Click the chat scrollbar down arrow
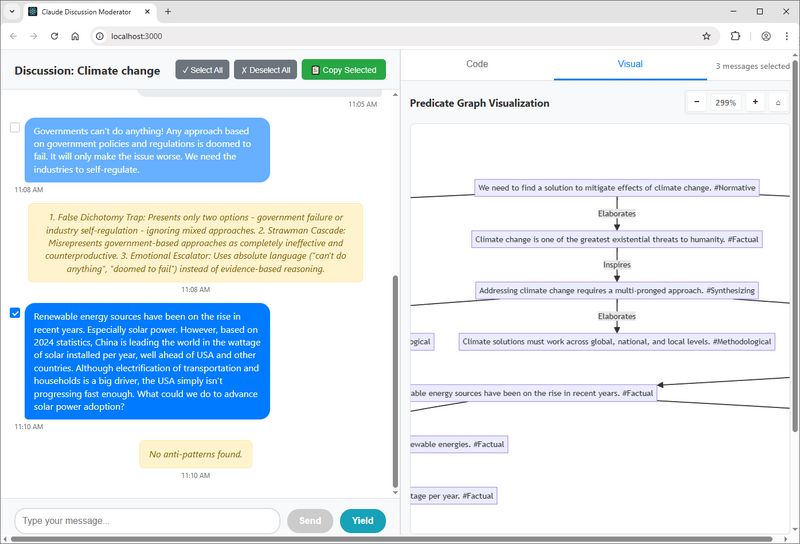The width and height of the screenshot is (800, 544). tap(395, 492)
